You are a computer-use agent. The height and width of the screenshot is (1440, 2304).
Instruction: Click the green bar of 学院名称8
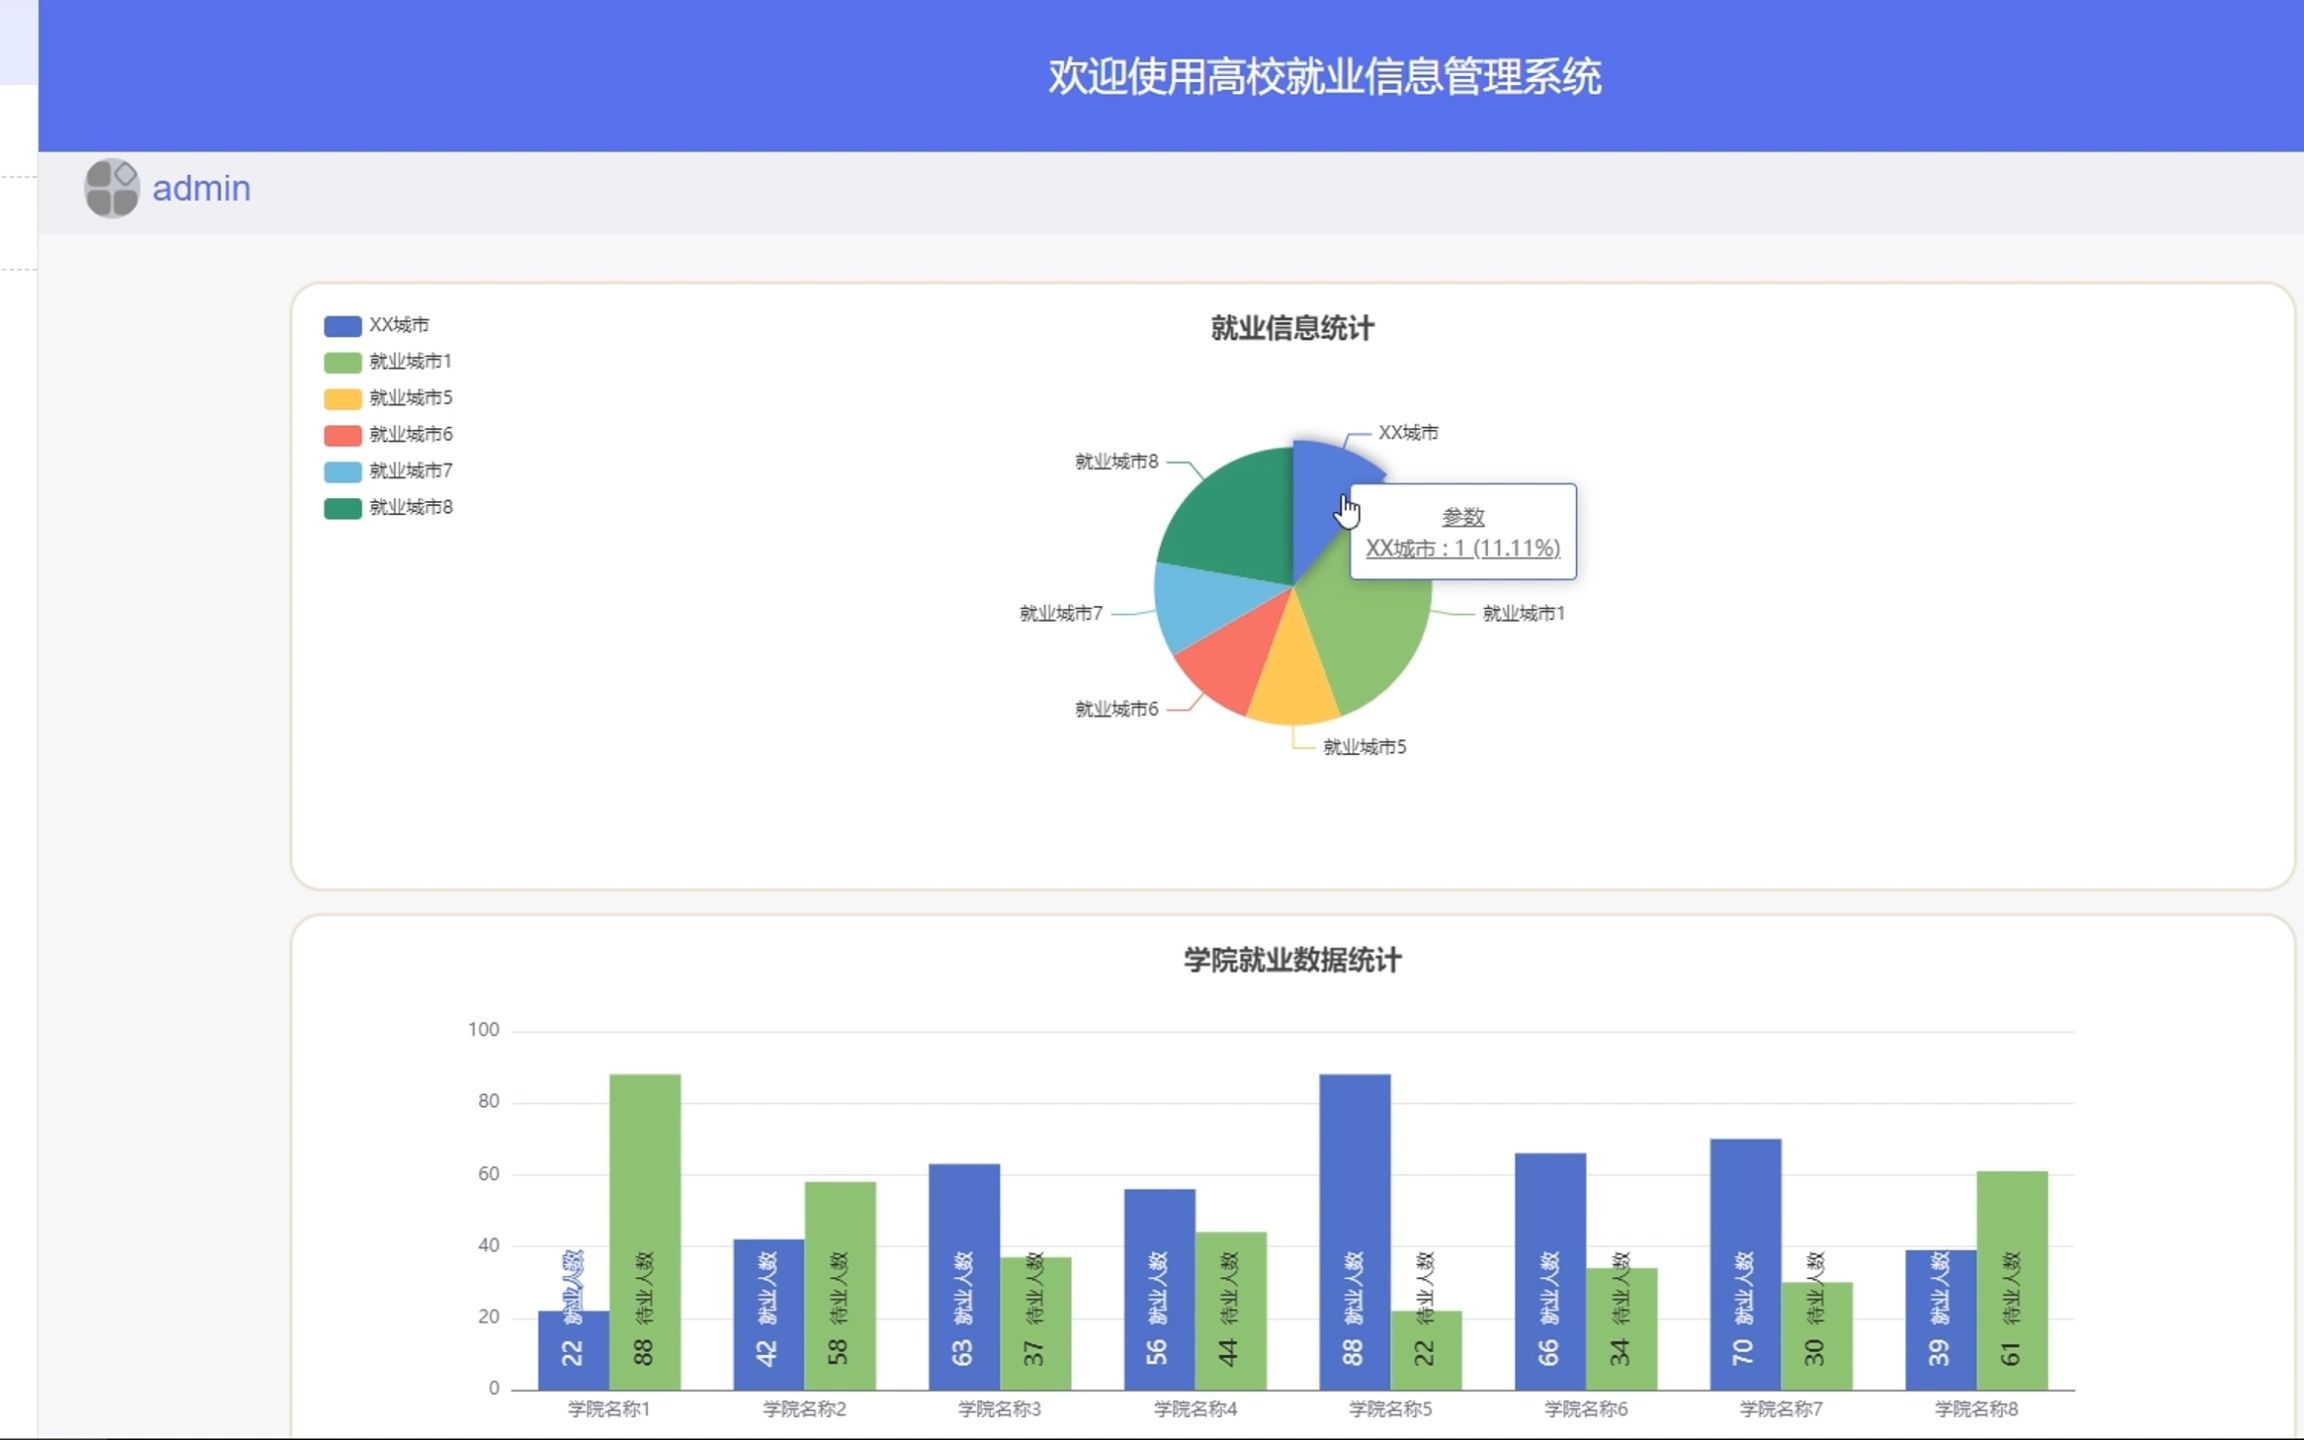(x=2012, y=1280)
